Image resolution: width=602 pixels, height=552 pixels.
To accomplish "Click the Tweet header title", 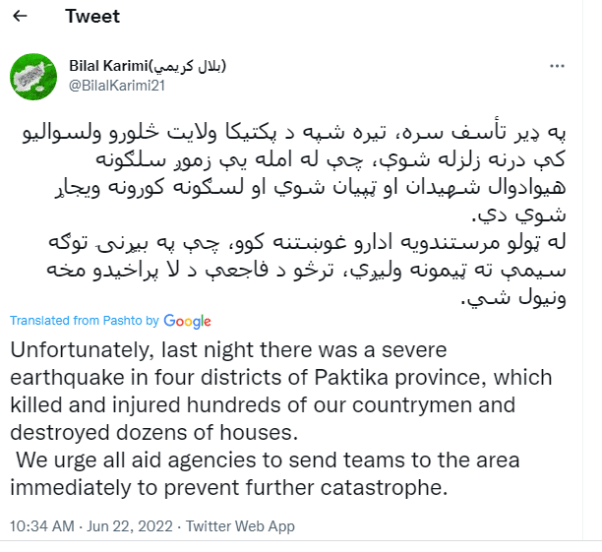I will click(x=93, y=16).
